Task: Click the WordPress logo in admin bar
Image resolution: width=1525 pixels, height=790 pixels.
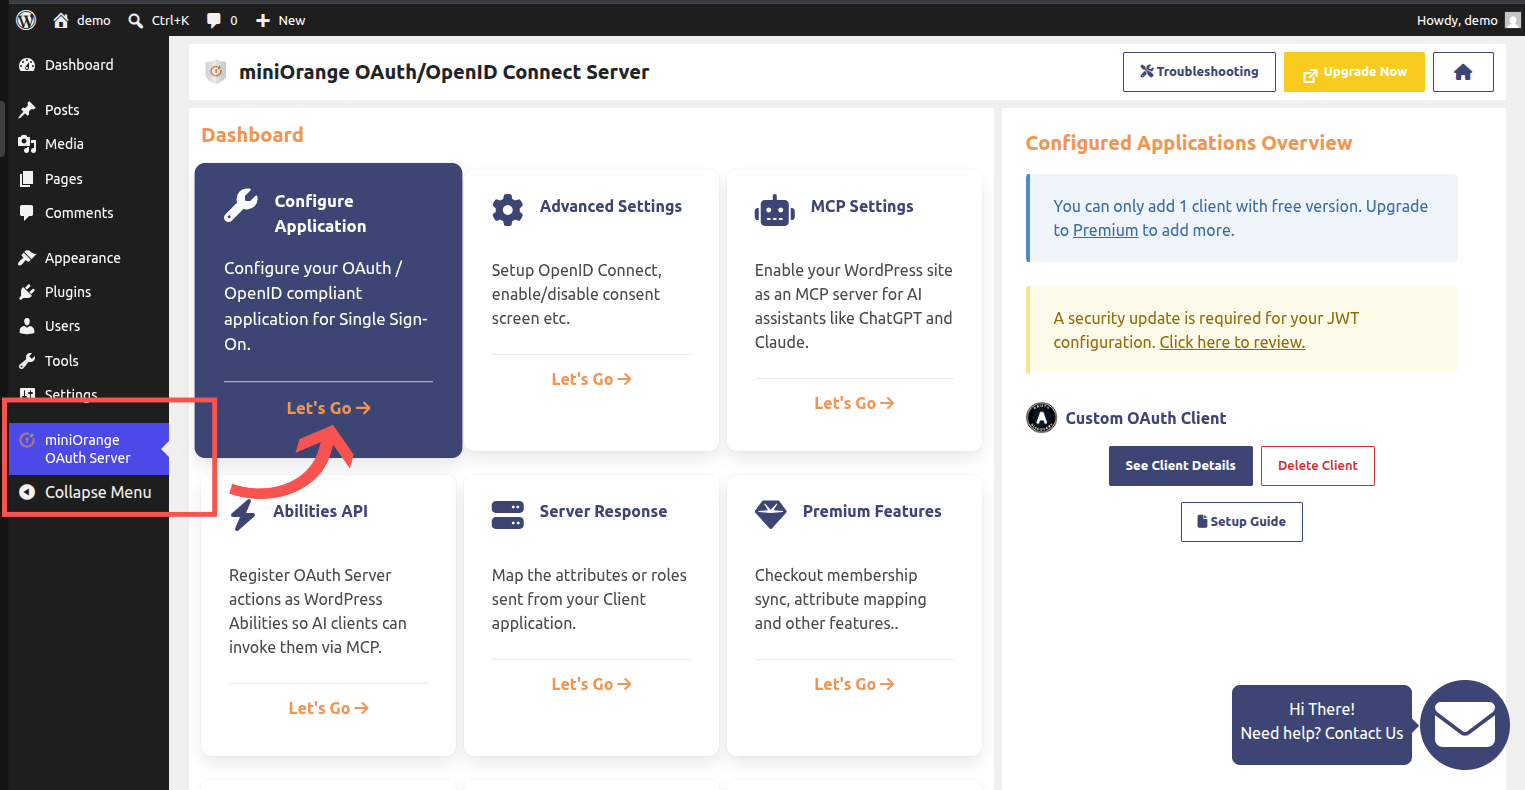Action: pyautogui.click(x=27, y=20)
